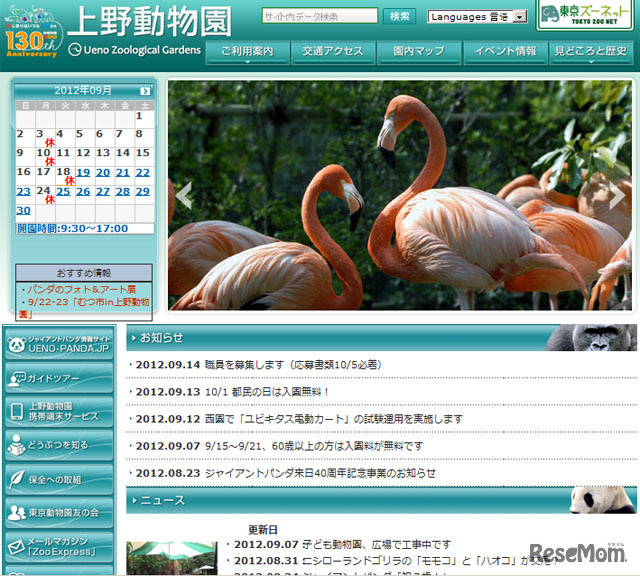Click the calendar next-month arrow

[145, 91]
